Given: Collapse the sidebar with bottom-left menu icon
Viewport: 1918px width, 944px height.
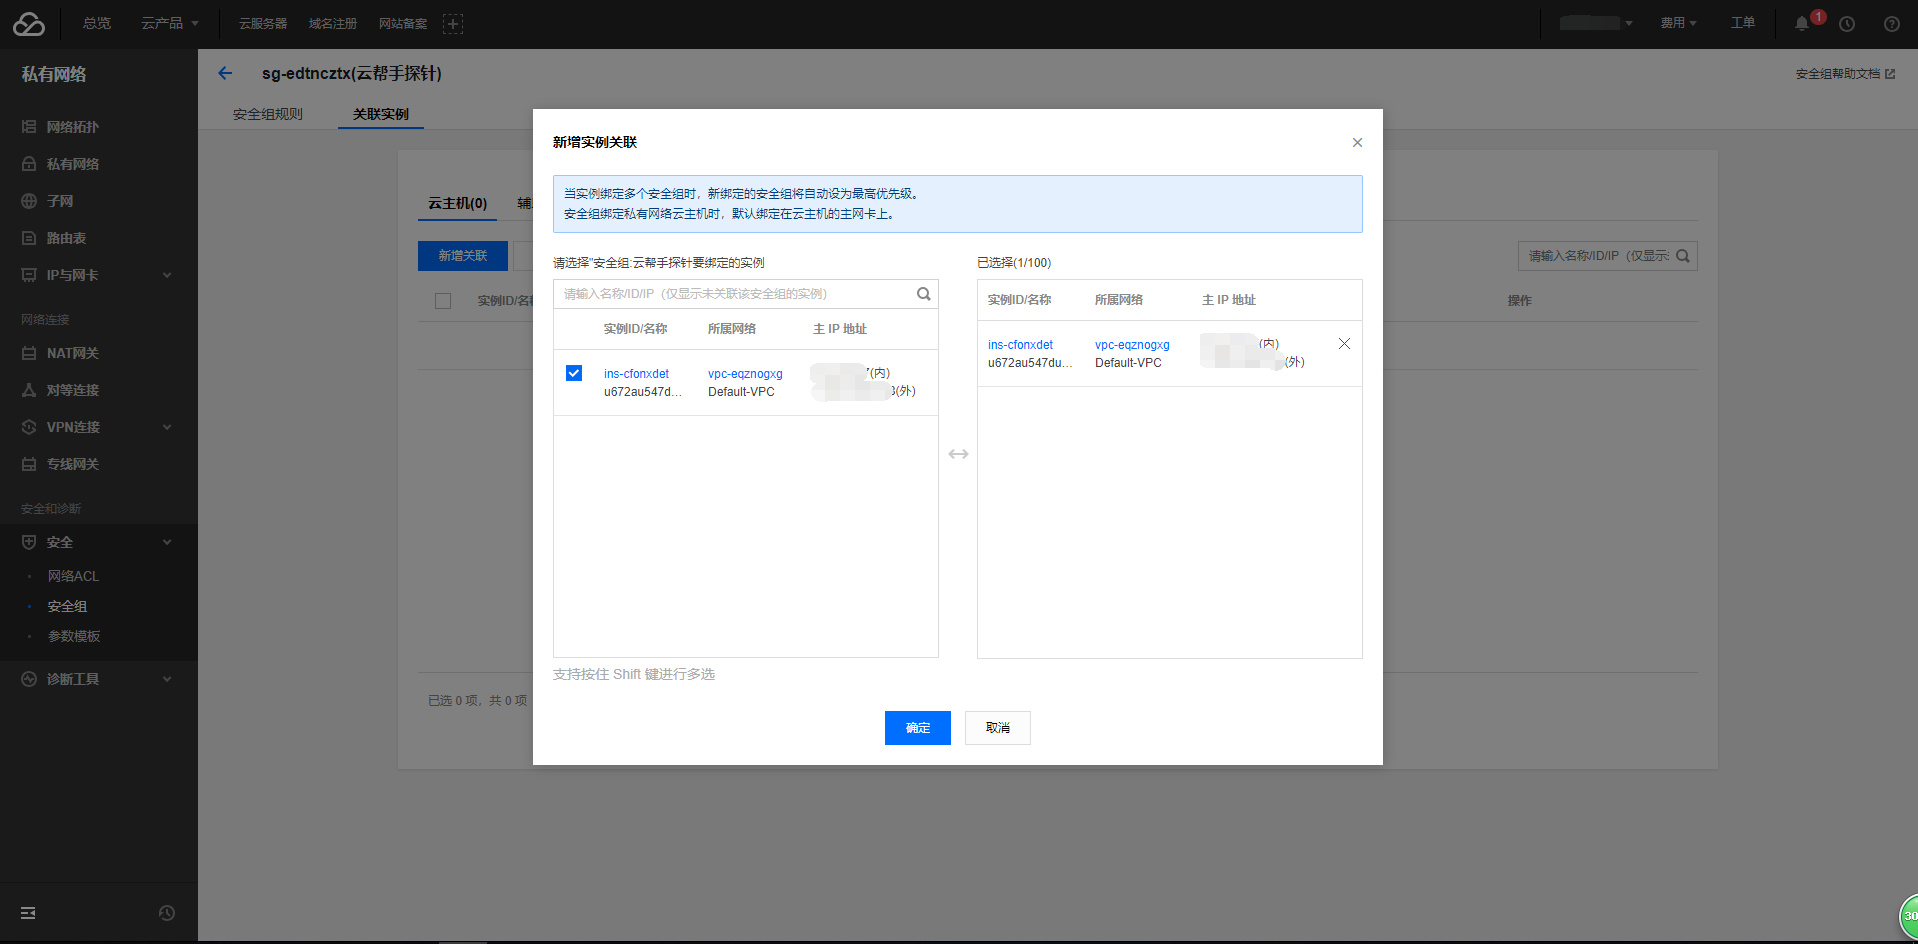Looking at the screenshot, I should click(28, 913).
